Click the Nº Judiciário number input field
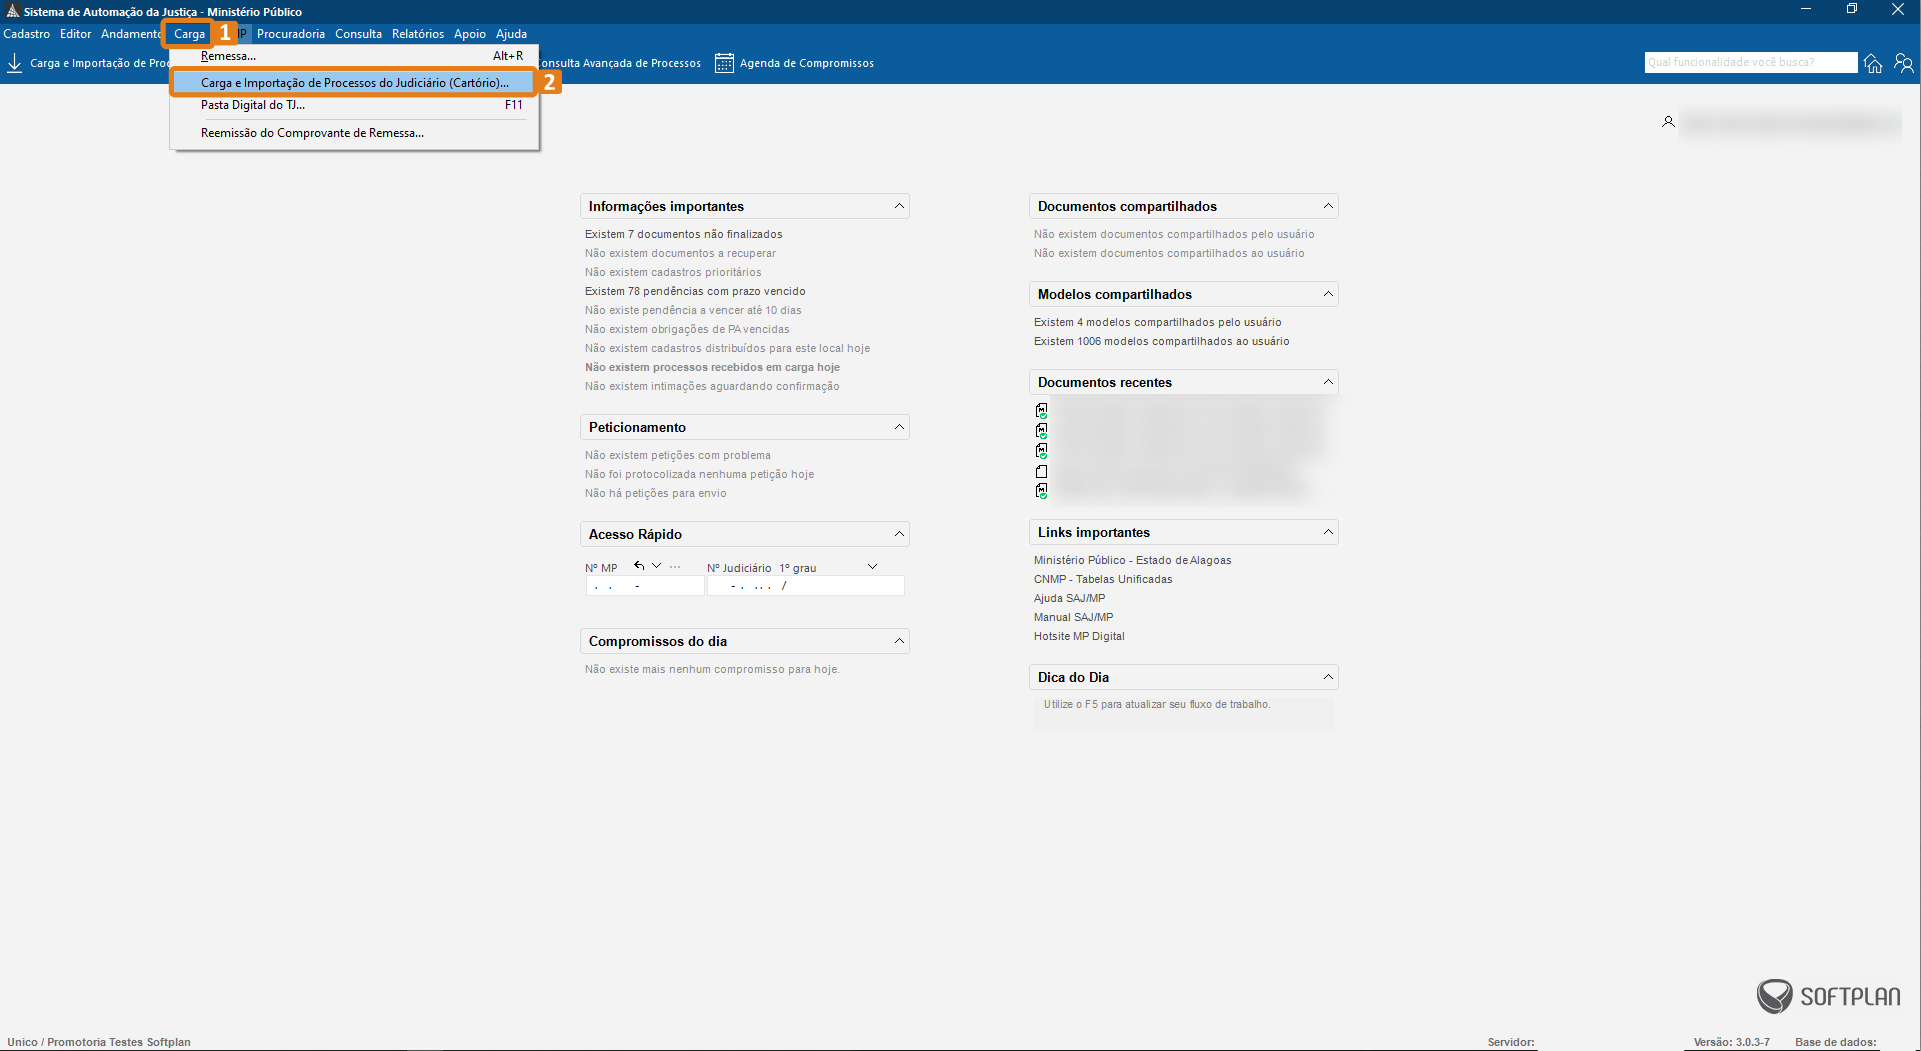The image size is (1921, 1051). click(x=806, y=586)
